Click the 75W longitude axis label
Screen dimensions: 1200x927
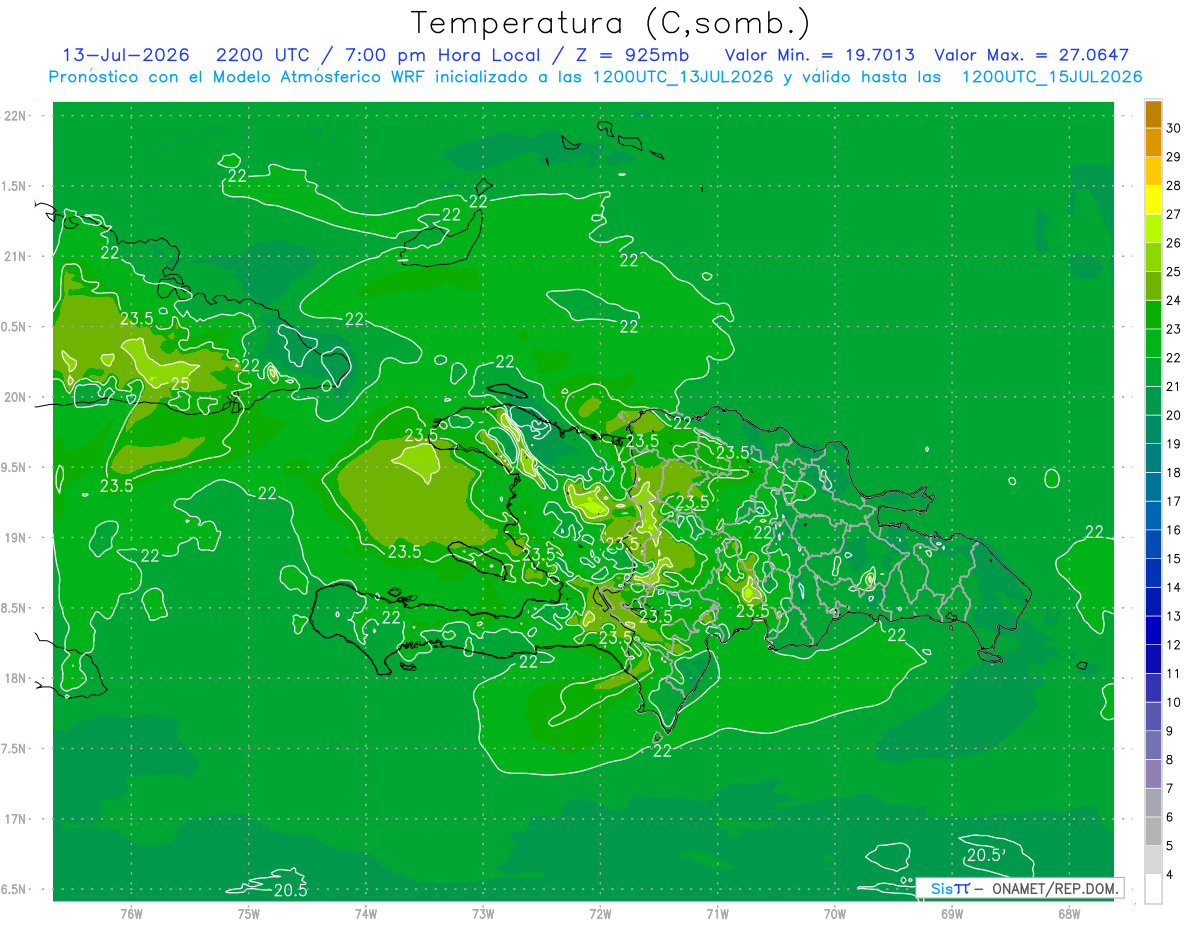coord(248,913)
